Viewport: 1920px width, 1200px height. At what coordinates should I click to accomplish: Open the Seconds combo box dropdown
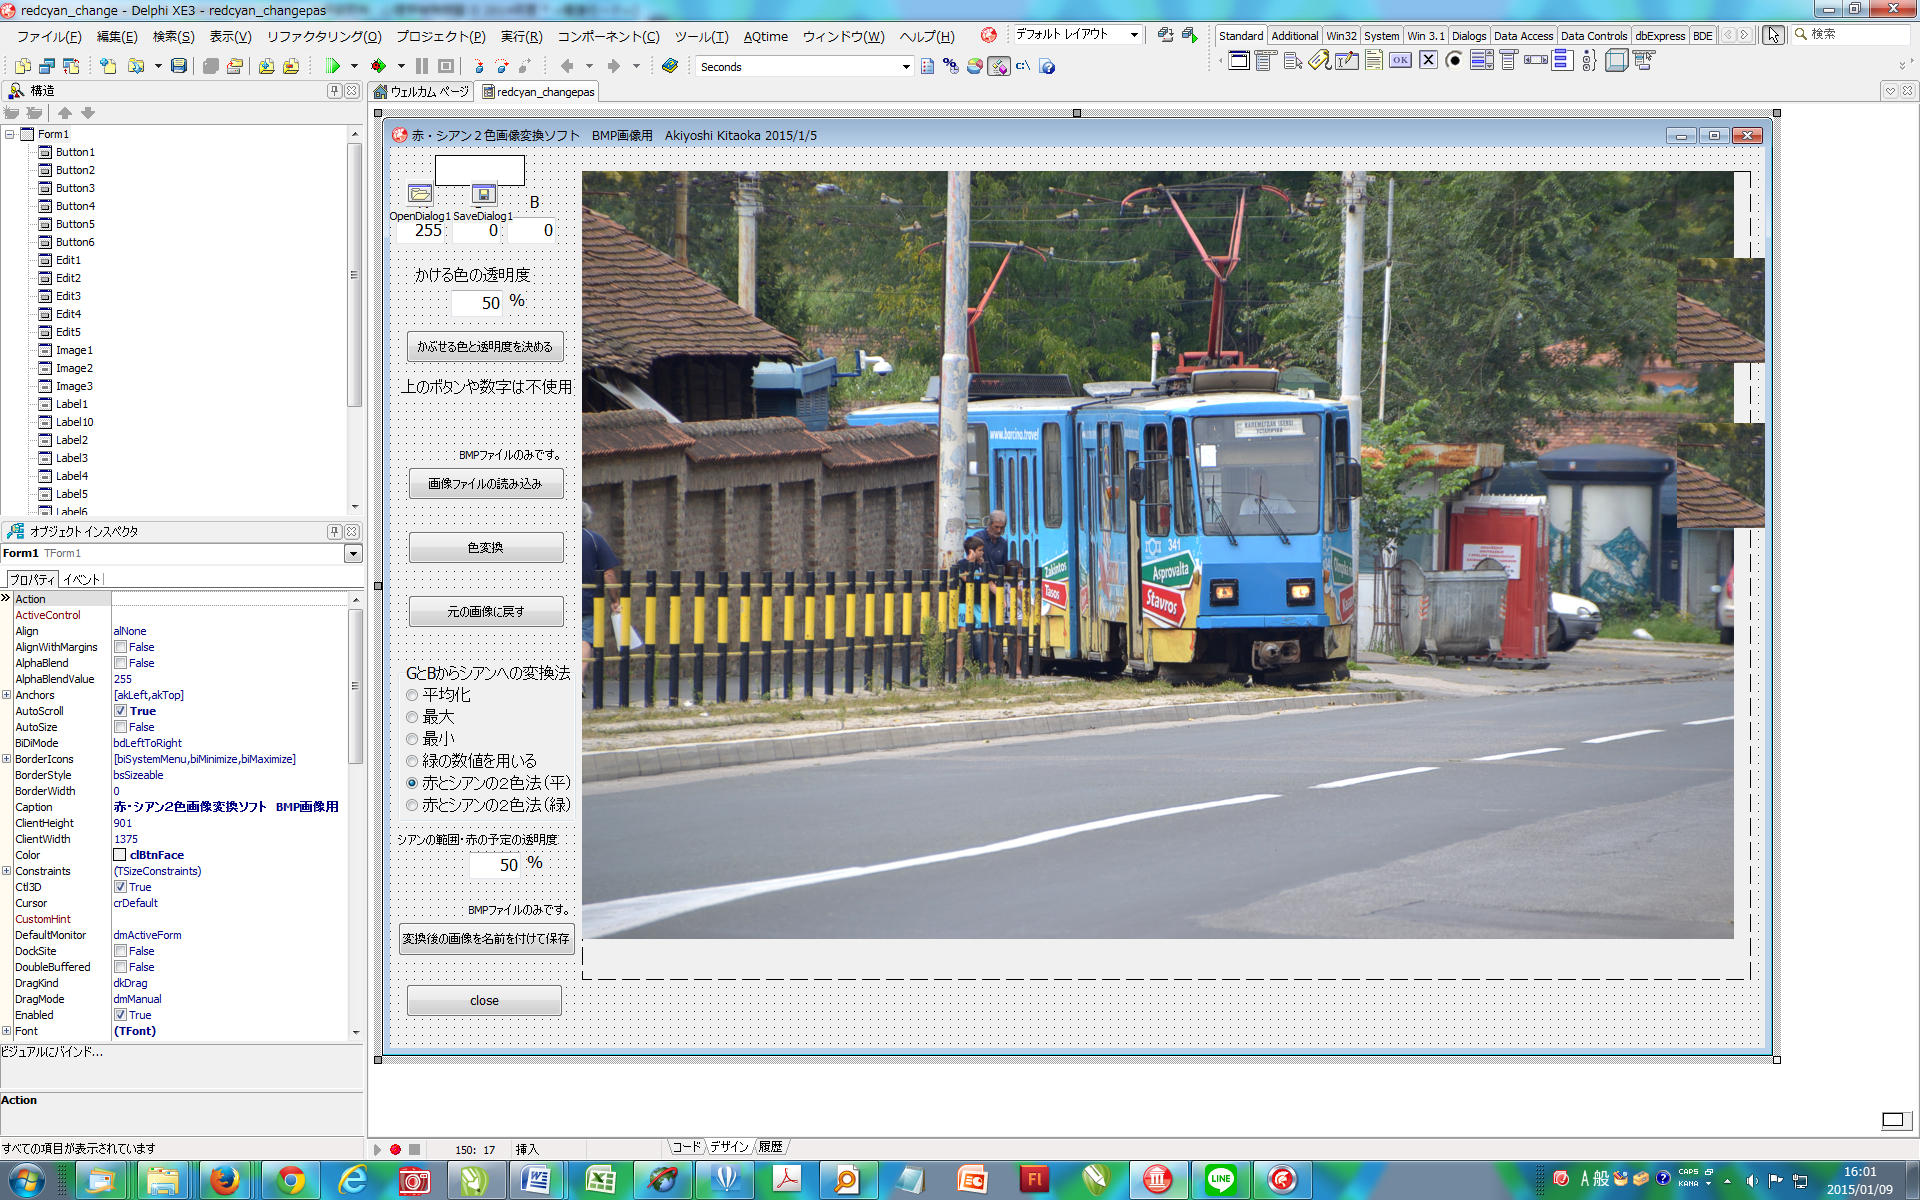[x=905, y=67]
